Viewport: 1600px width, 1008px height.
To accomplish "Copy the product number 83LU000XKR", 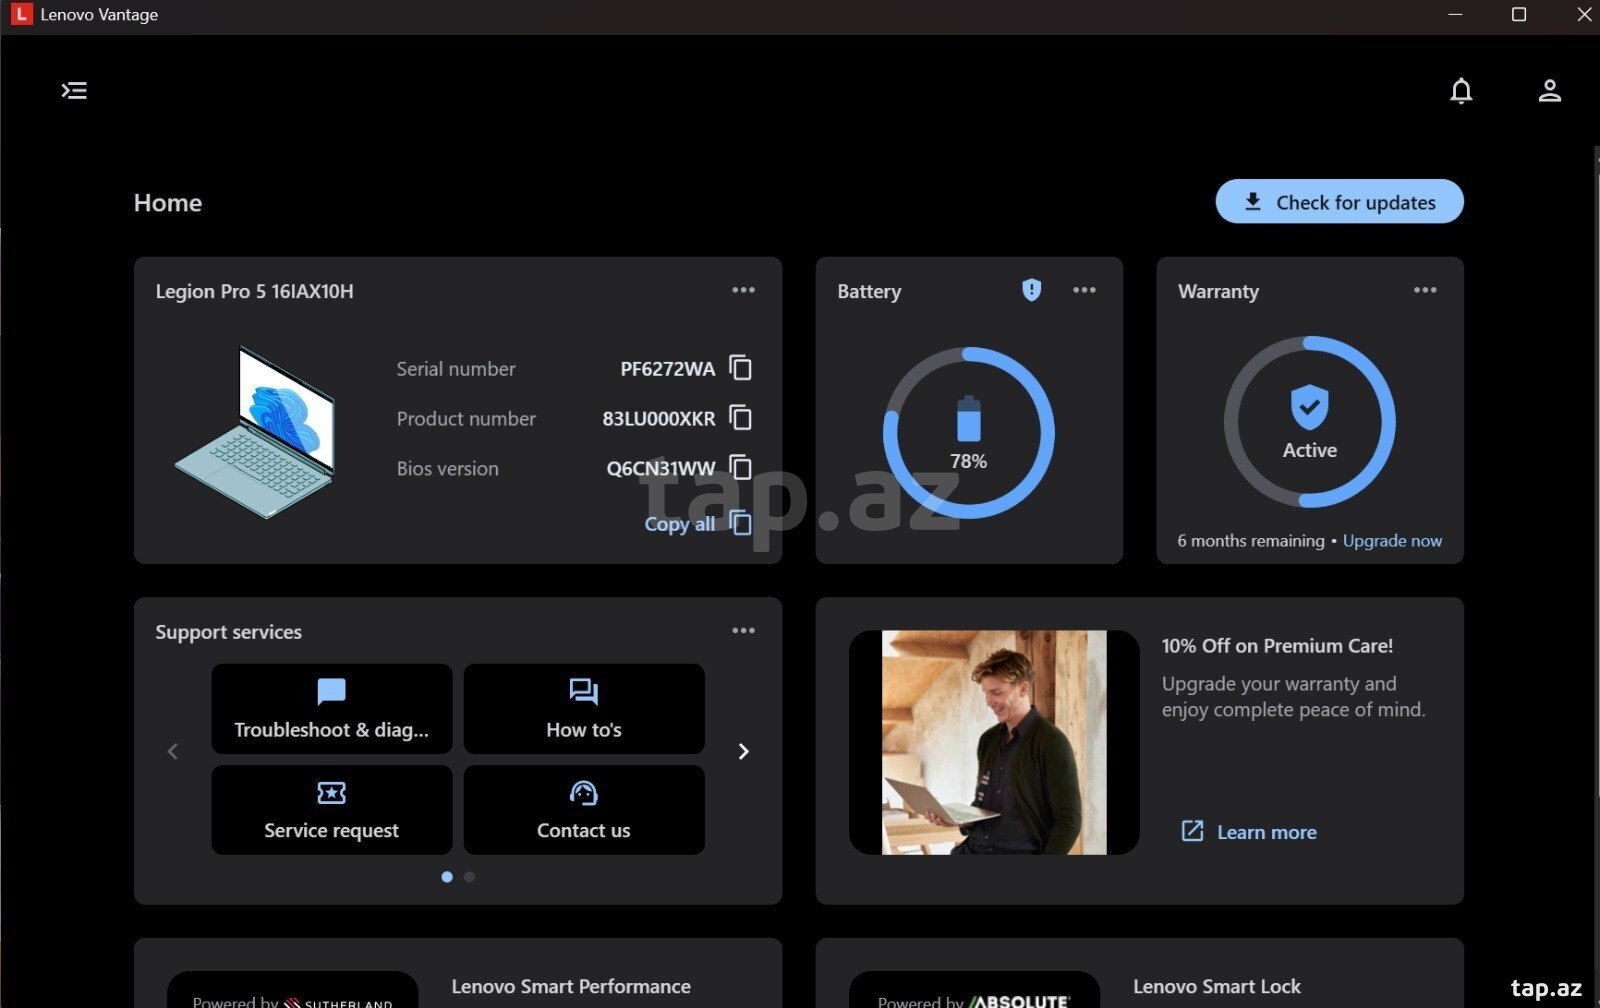I will click(740, 418).
